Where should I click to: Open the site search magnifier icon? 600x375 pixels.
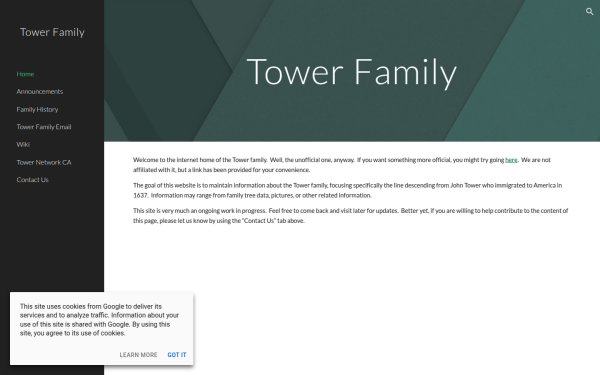coord(589,11)
